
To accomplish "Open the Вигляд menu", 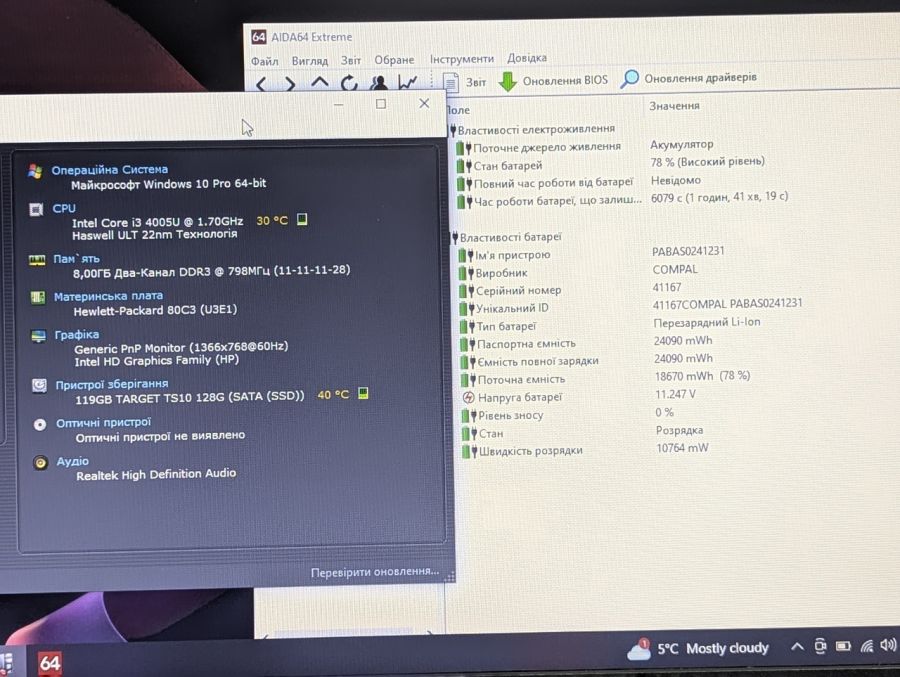I will [x=309, y=60].
